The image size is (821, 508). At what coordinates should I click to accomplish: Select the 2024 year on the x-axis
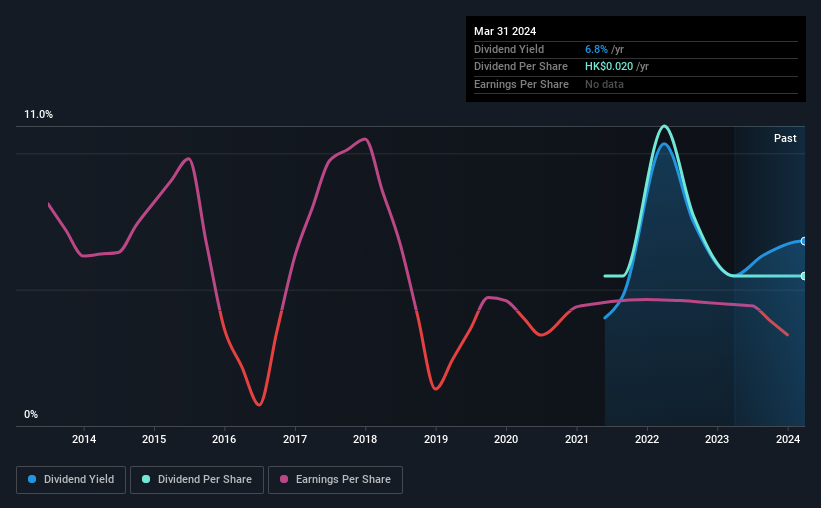(787, 439)
